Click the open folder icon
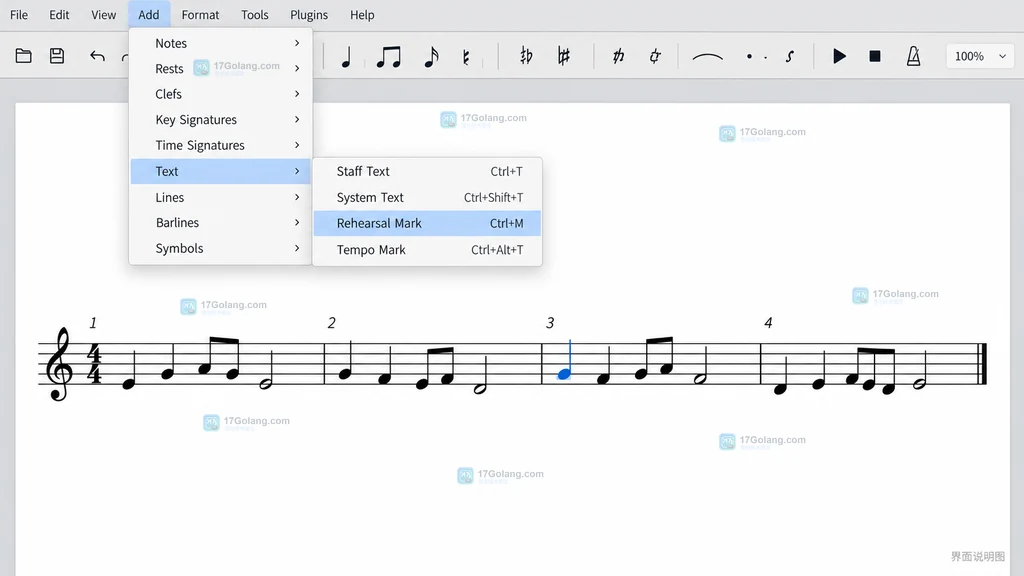The image size is (1024, 576). point(24,56)
